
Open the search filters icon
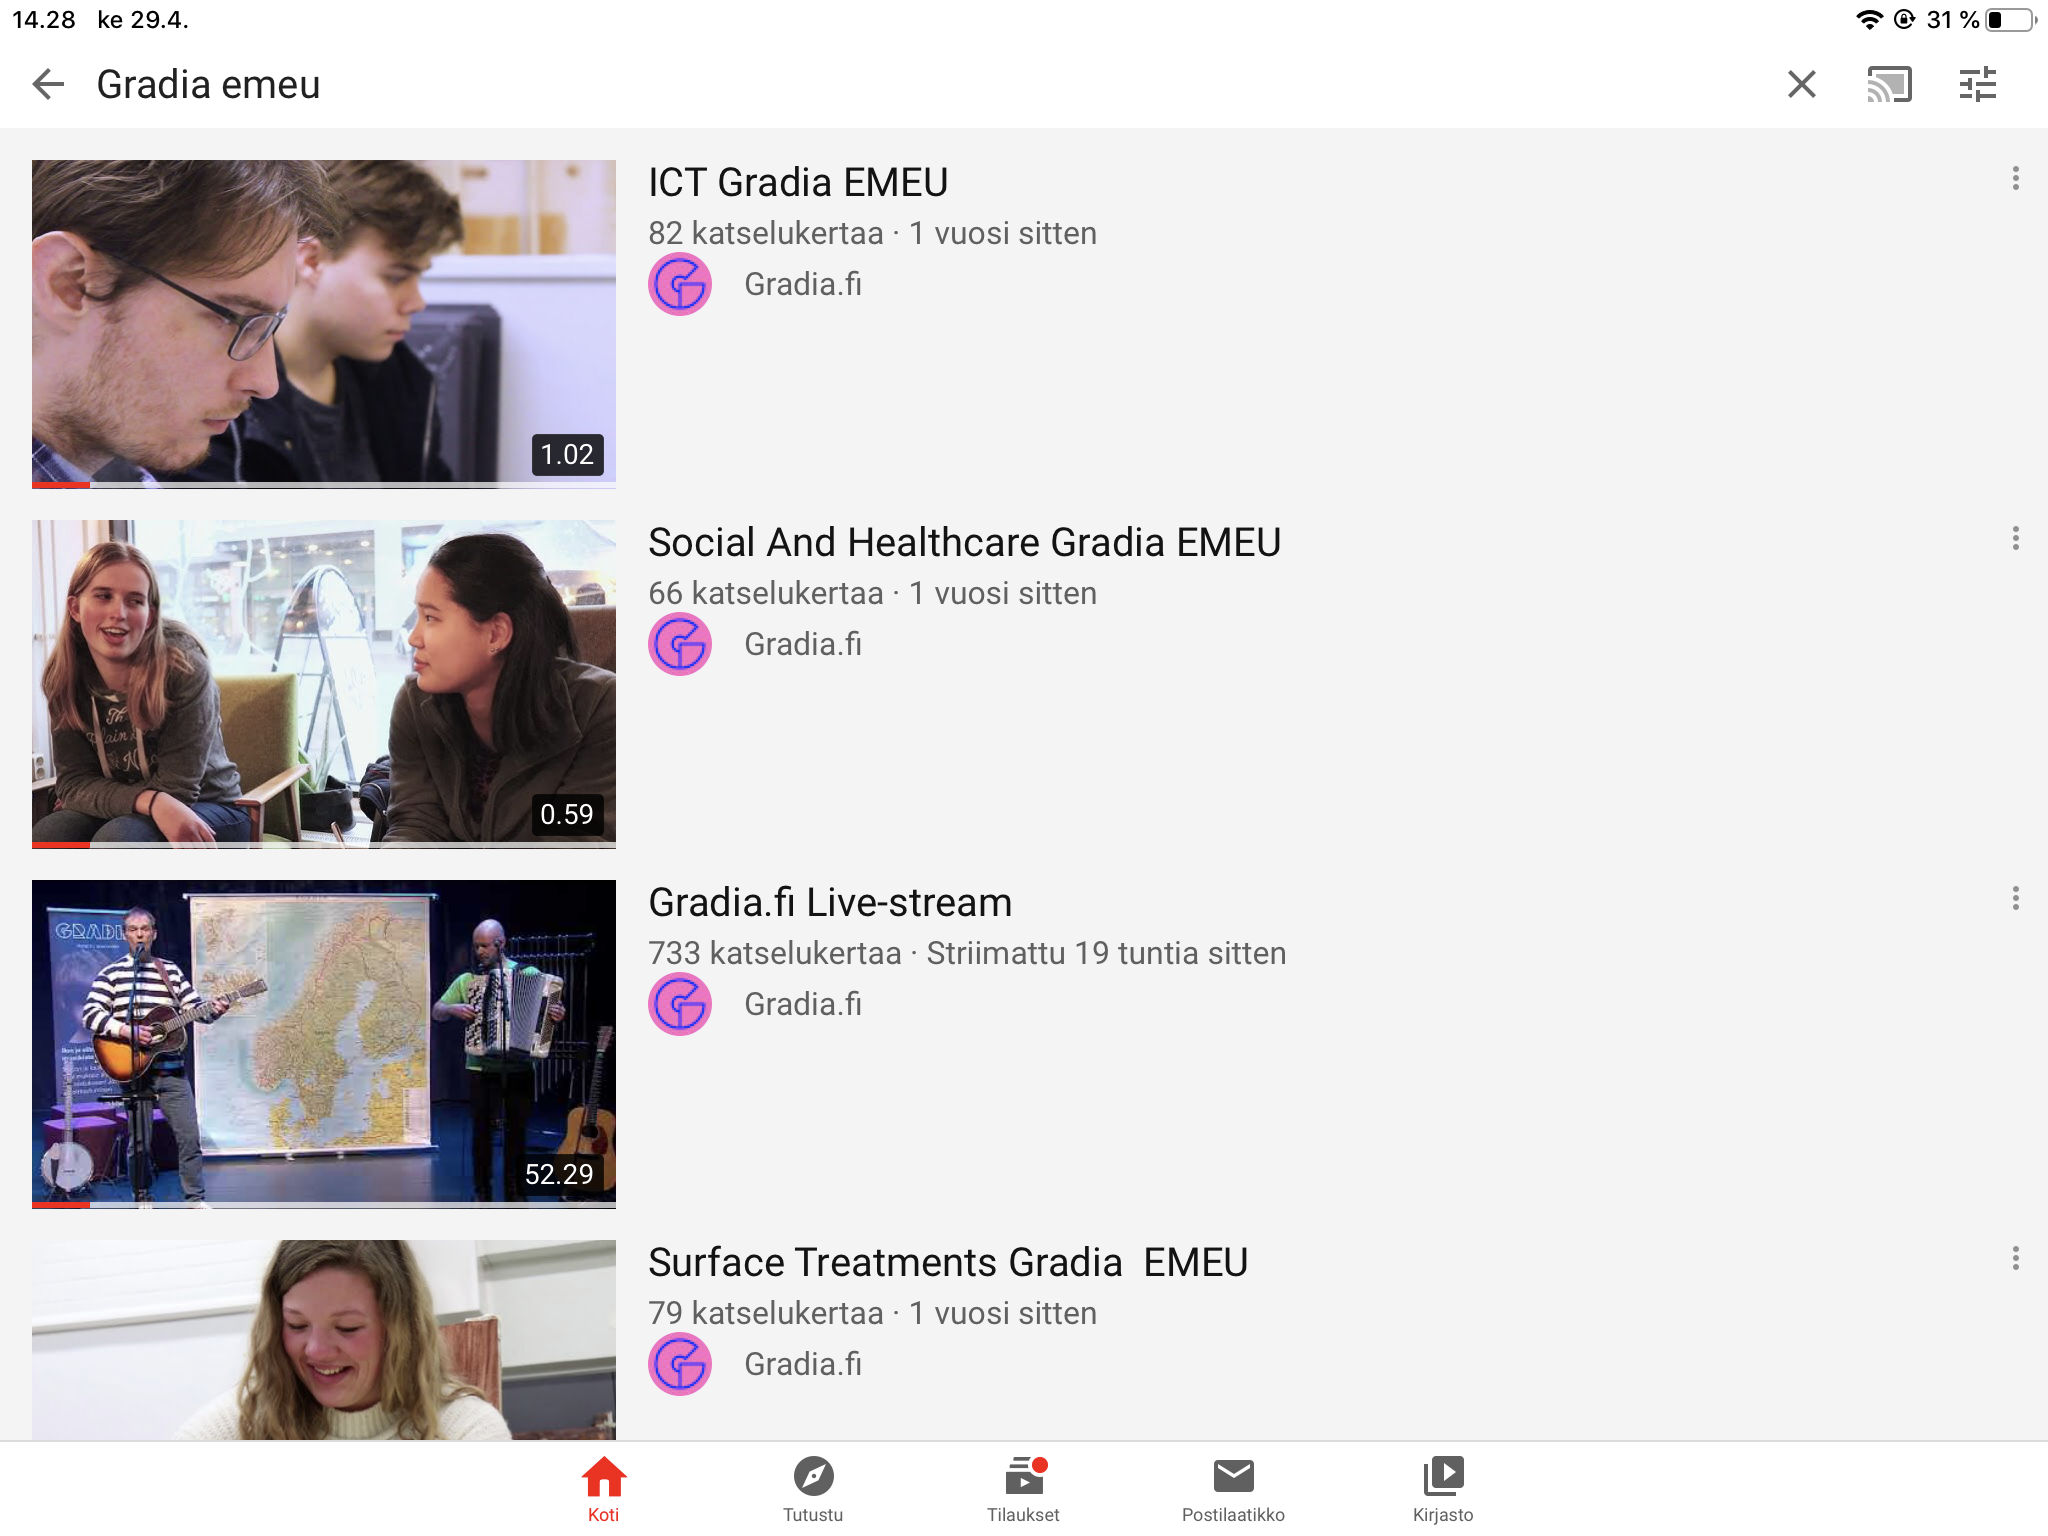point(1977,85)
